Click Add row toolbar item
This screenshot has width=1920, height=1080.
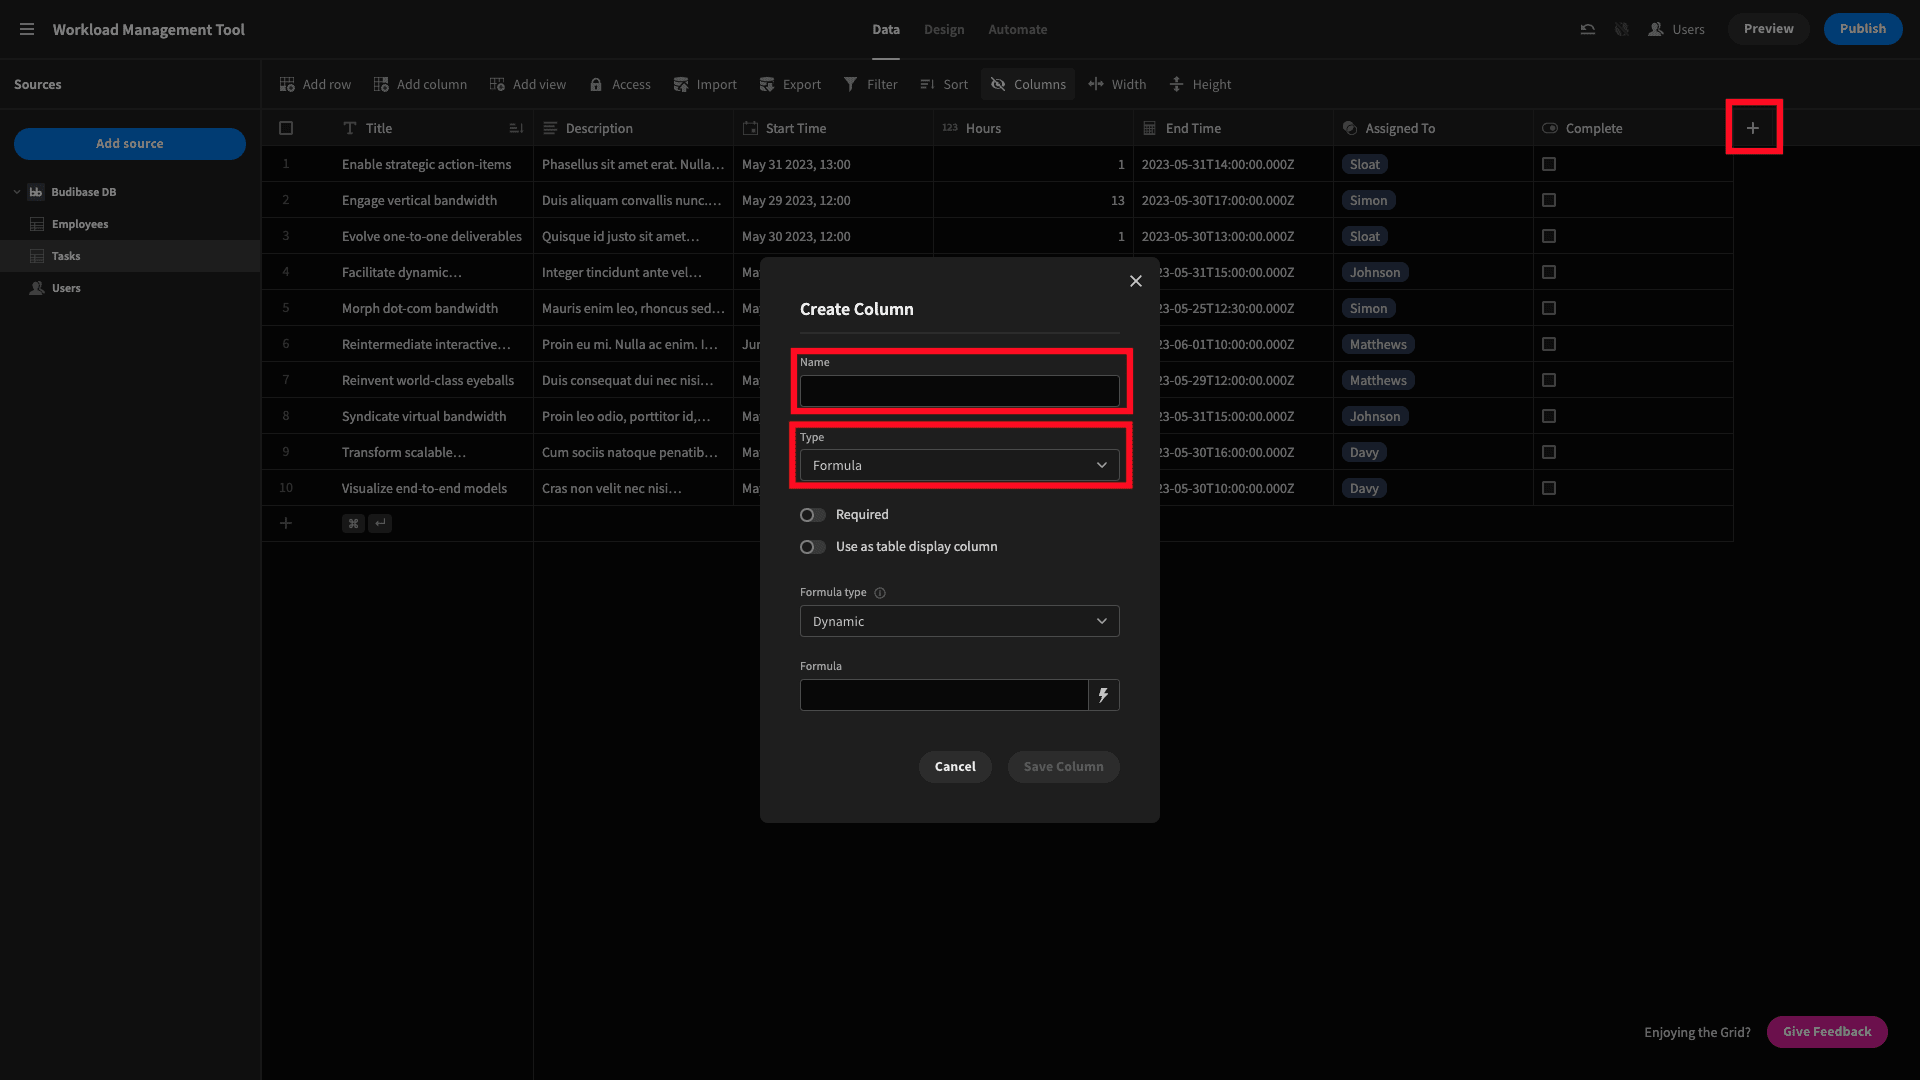point(315,84)
